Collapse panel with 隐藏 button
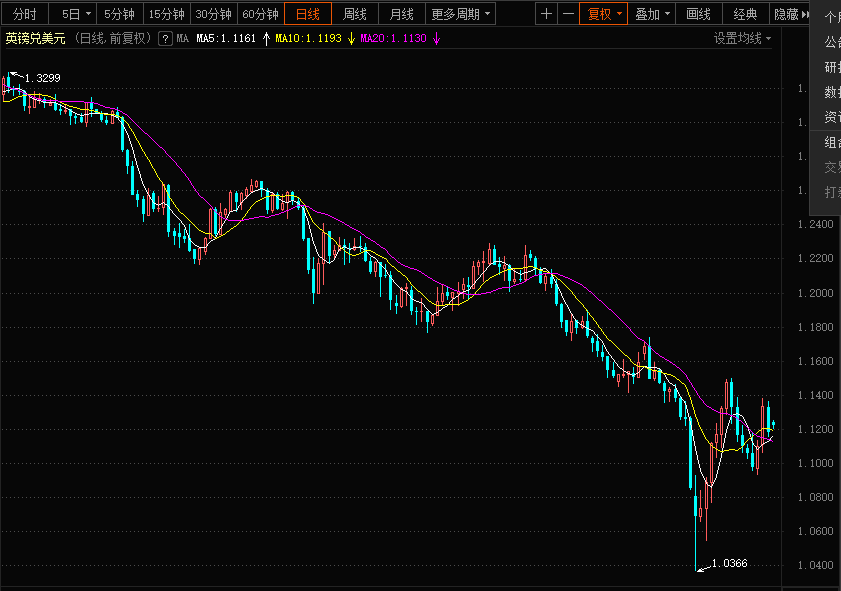The image size is (841, 591). tap(791, 14)
